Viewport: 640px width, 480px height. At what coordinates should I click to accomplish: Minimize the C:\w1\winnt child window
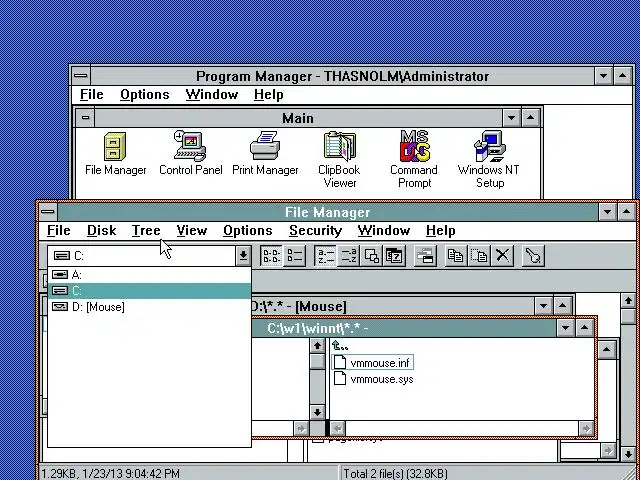tap(565, 327)
